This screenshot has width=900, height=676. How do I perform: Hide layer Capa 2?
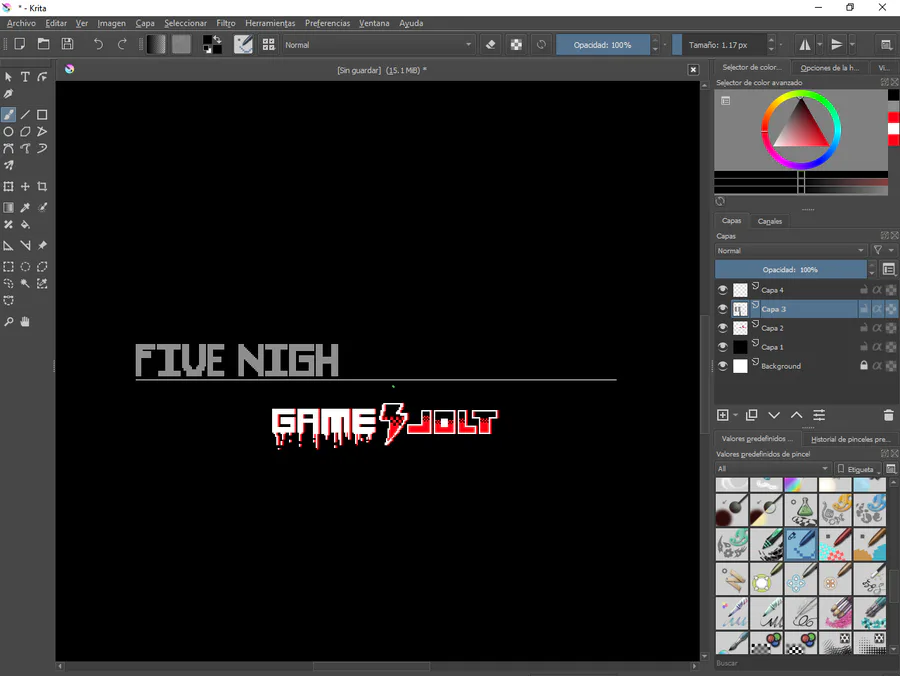(723, 328)
